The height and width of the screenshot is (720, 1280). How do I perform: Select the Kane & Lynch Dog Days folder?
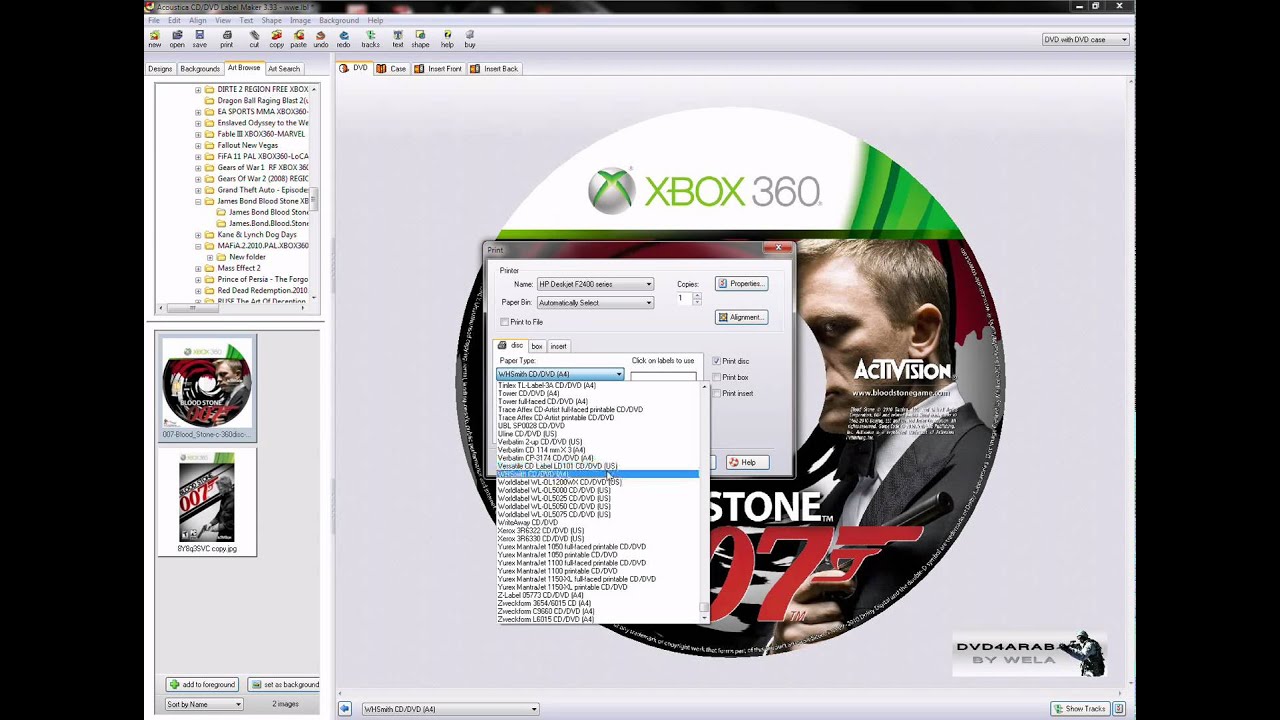[x=256, y=234]
